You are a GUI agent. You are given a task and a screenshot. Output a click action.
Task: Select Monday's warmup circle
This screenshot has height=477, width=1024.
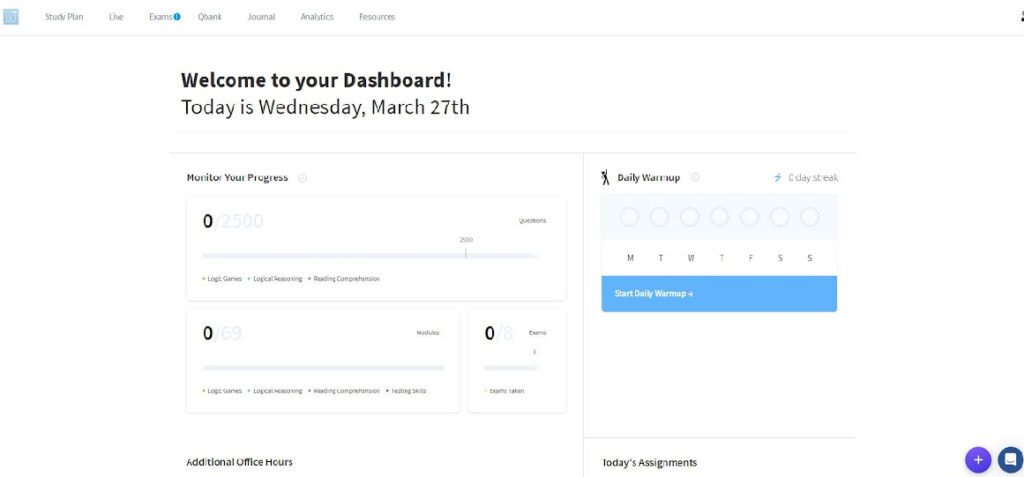[629, 217]
